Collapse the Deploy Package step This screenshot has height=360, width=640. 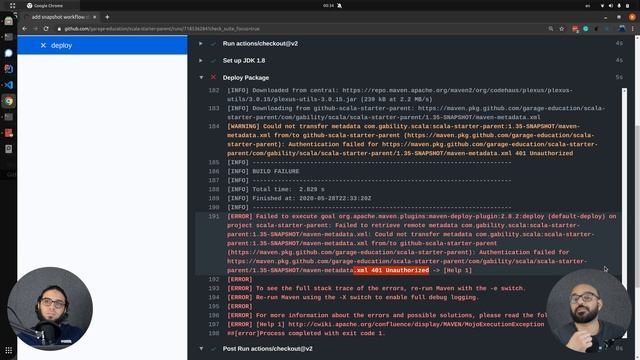201,77
